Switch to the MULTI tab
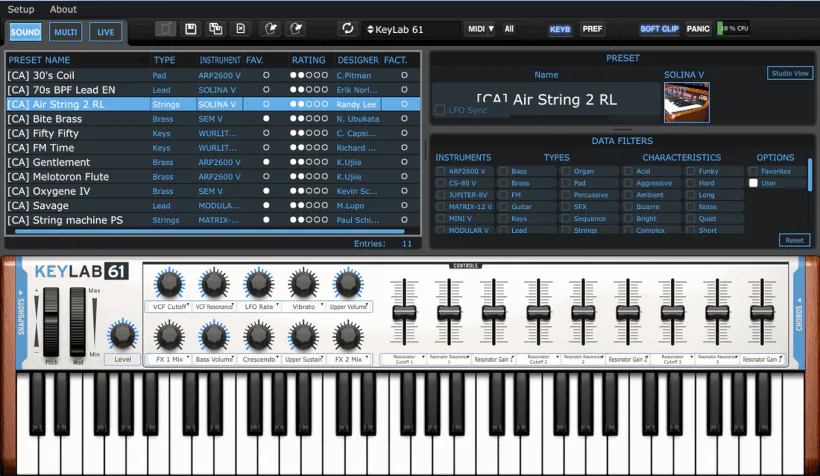Image resolution: width=820 pixels, height=476 pixels. point(65,32)
